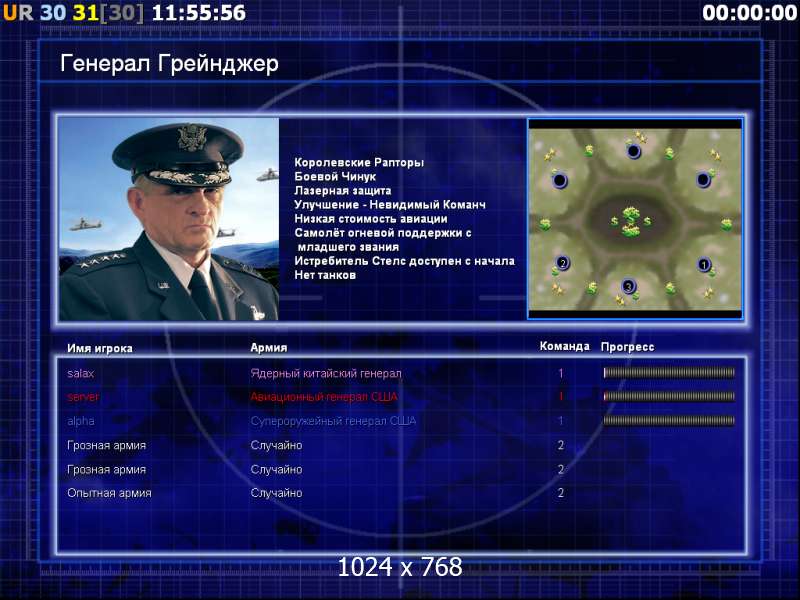Click the yellow "UR" indicator at top left
Viewport: 800px width, 600px height.
pyautogui.click(x=18, y=13)
